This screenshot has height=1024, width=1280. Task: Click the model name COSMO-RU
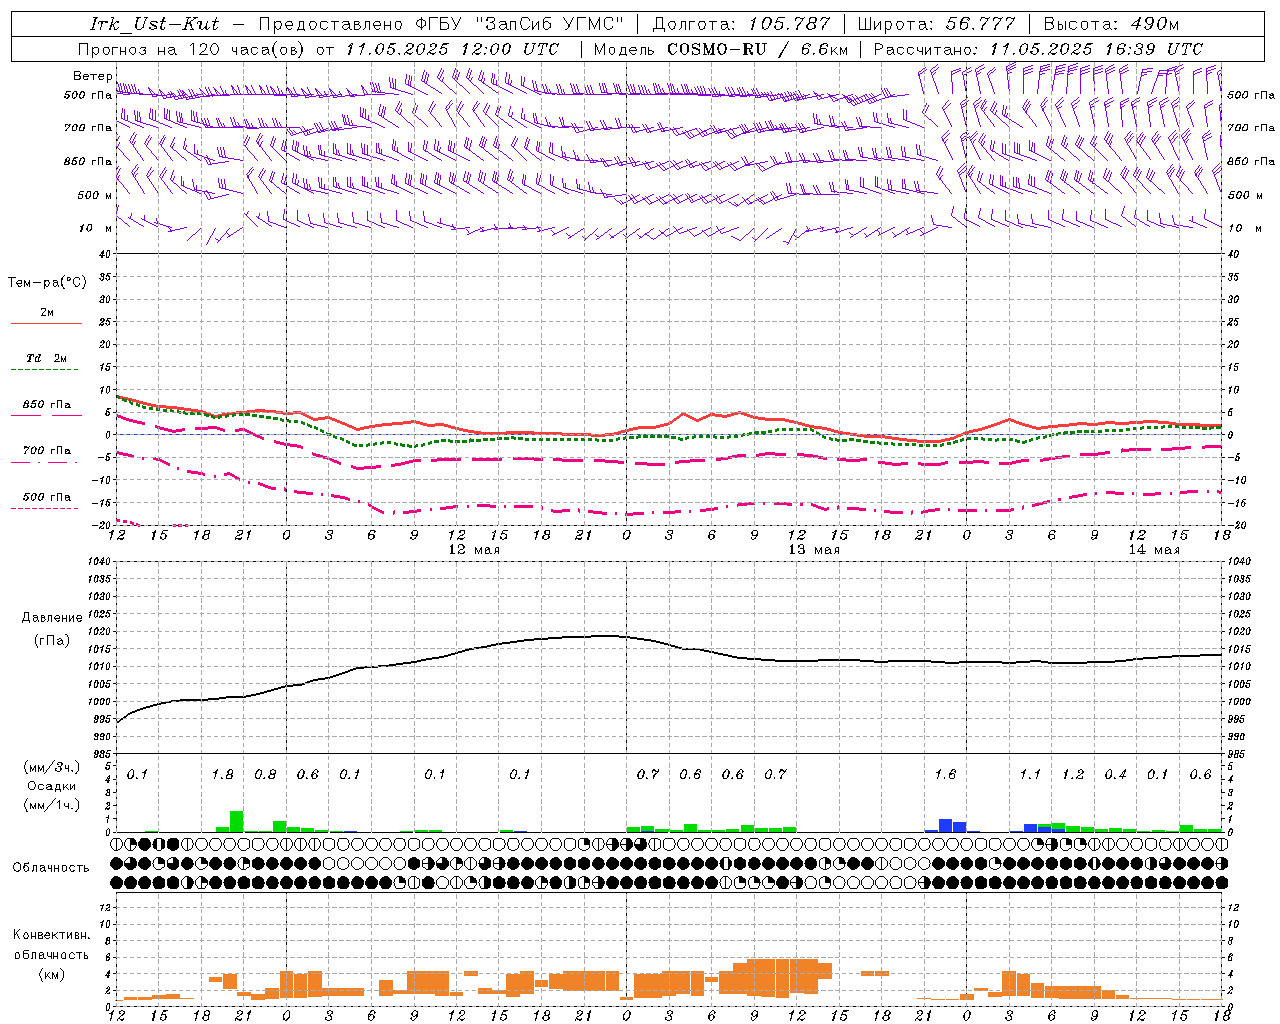(718, 49)
